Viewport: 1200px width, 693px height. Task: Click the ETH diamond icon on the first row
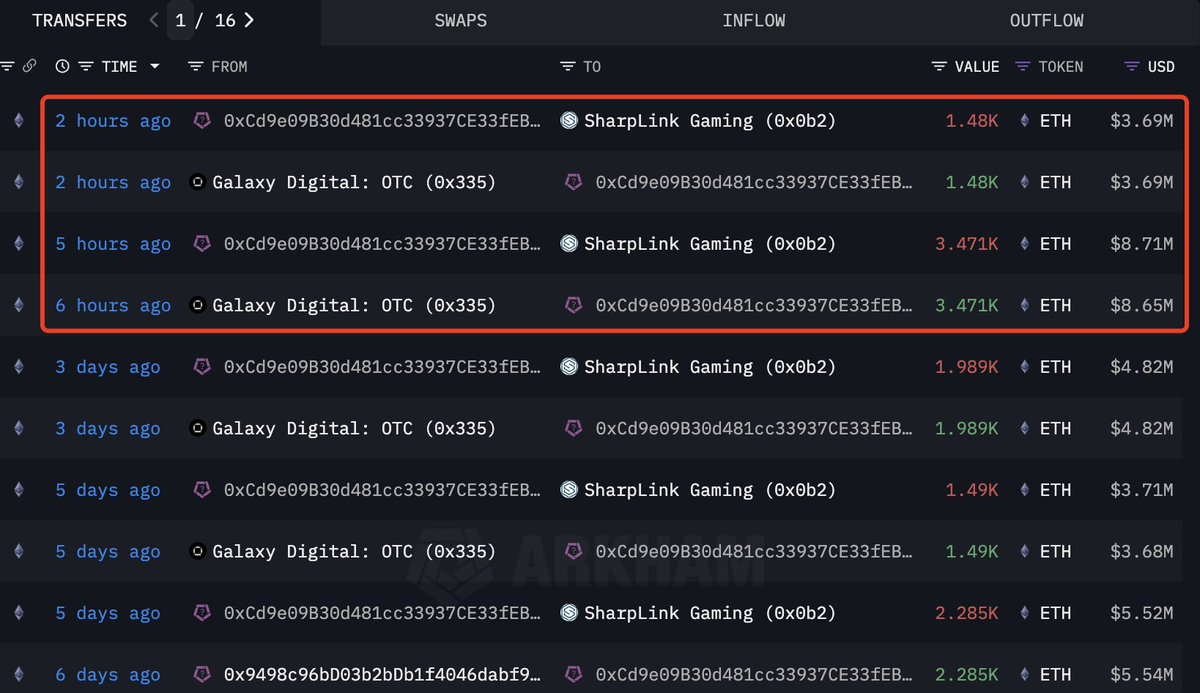[x=1023, y=120]
